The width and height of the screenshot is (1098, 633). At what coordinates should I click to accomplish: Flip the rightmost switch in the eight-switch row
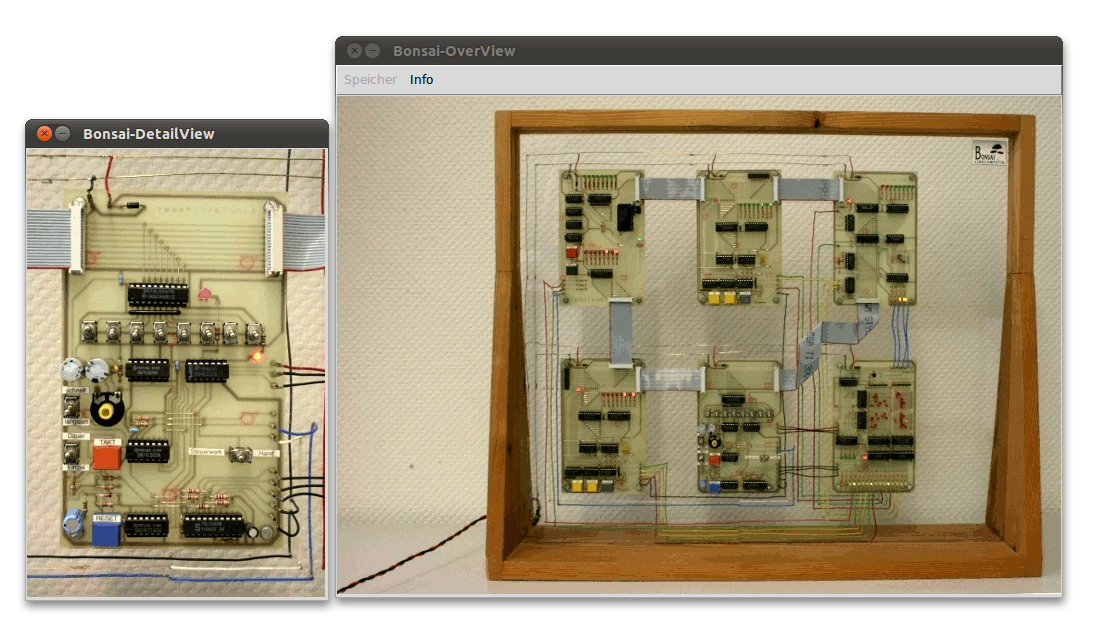256,331
